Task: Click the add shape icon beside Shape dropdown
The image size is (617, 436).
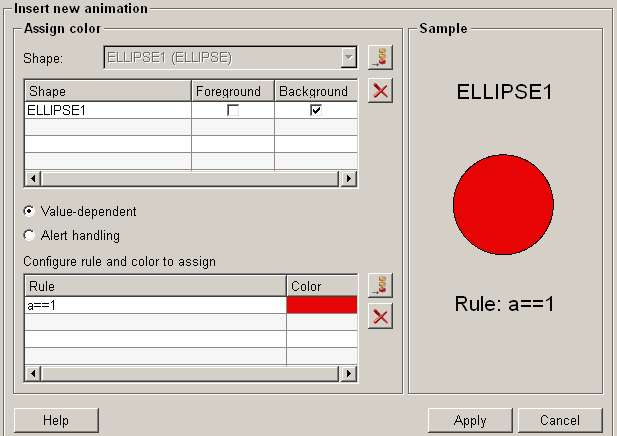Action: [x=380, y=58]
